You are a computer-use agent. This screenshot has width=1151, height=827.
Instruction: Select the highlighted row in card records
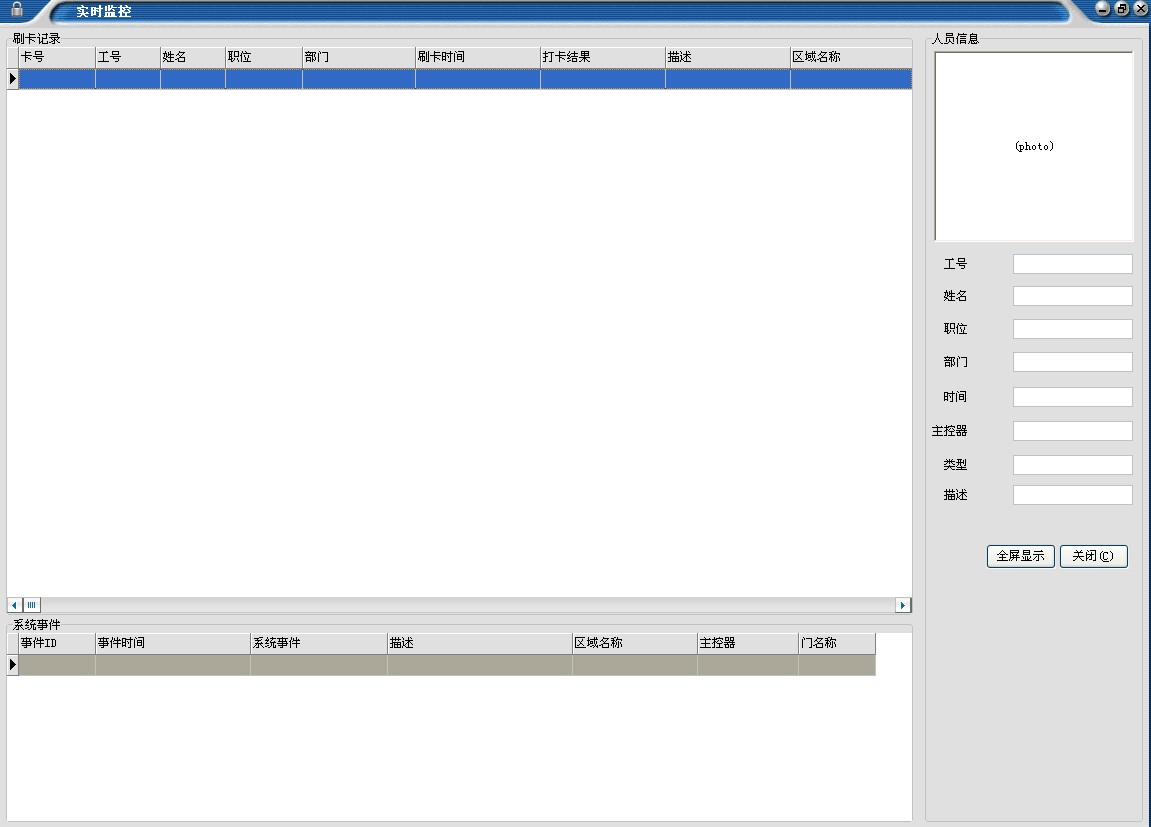click(464, 78)
